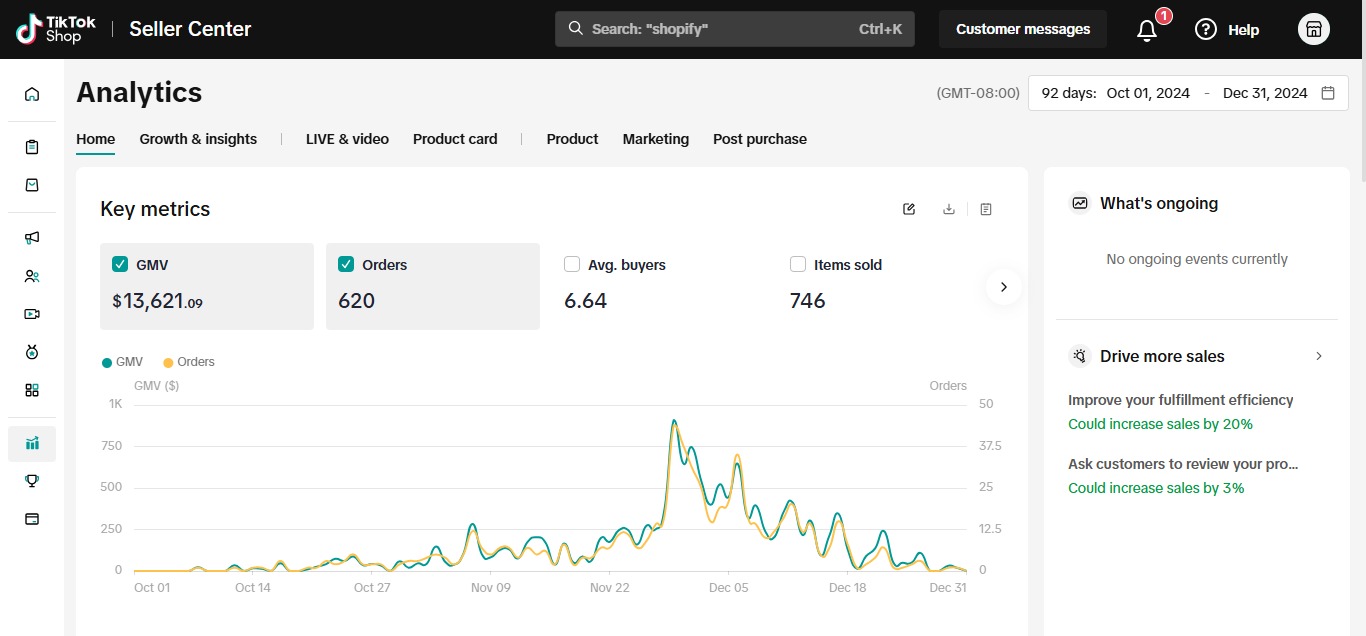Click the end date Dec 31, 2024
The width and height of the screenshot is (1366, 636).
coord(1265,93)
